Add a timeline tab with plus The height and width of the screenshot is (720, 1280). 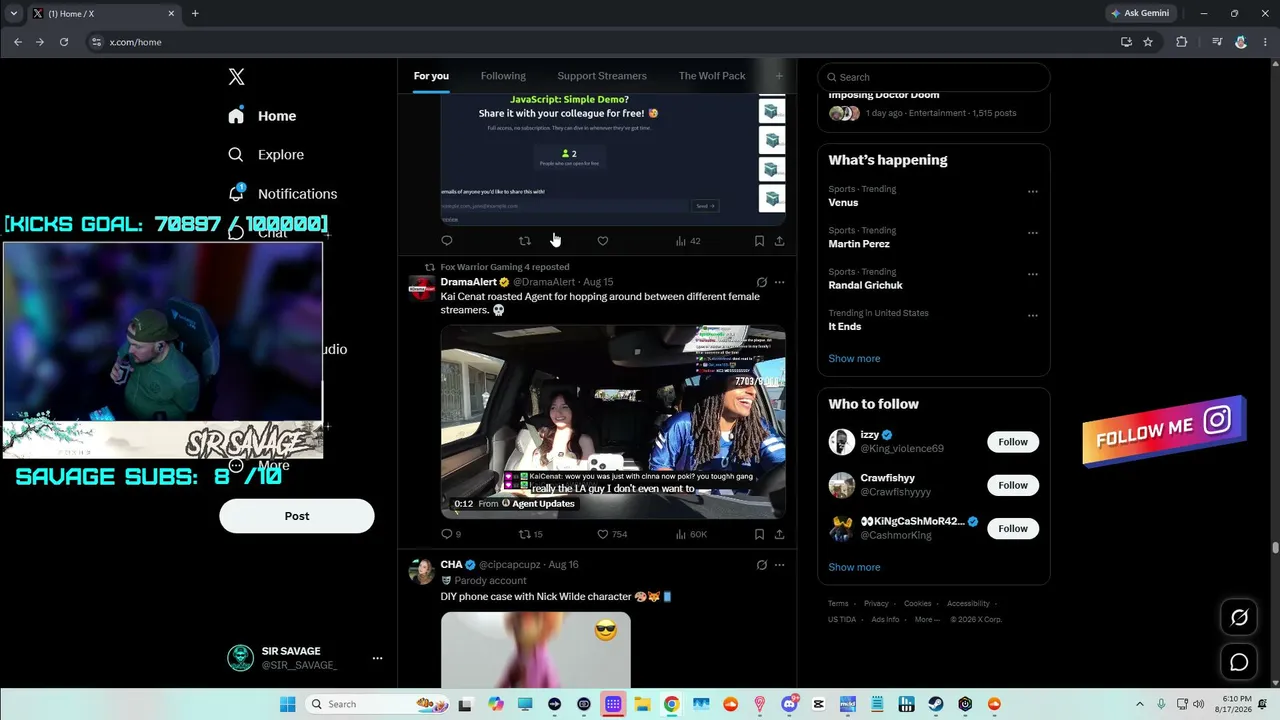780,76
